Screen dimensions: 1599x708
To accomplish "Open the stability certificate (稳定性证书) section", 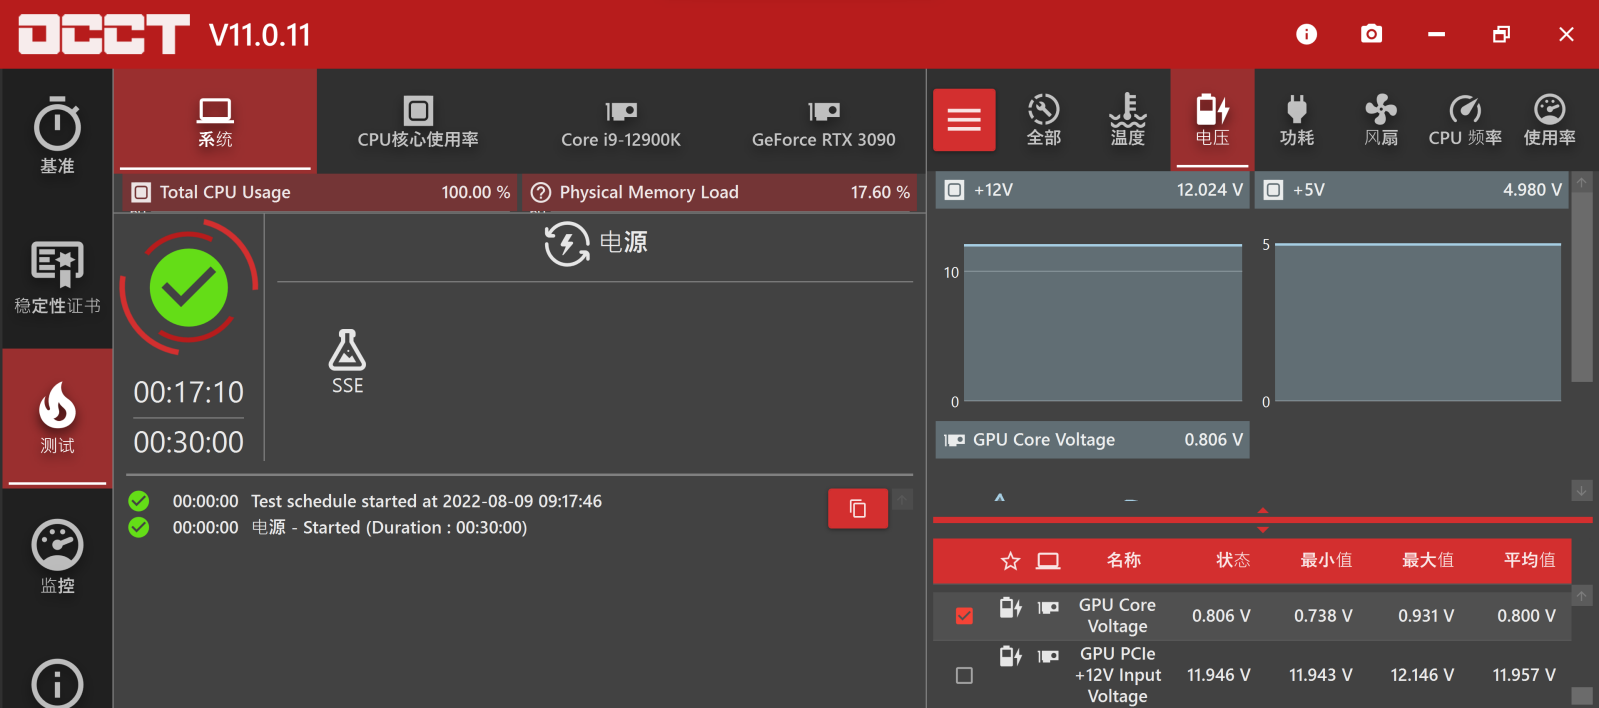I will (57, 277).
